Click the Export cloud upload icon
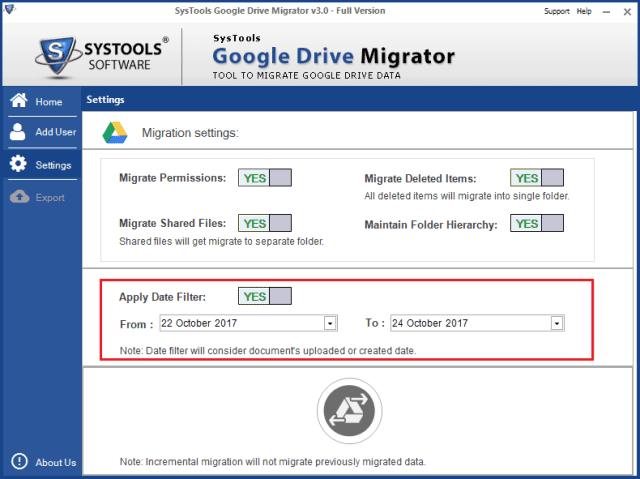 tap(19, 197)
